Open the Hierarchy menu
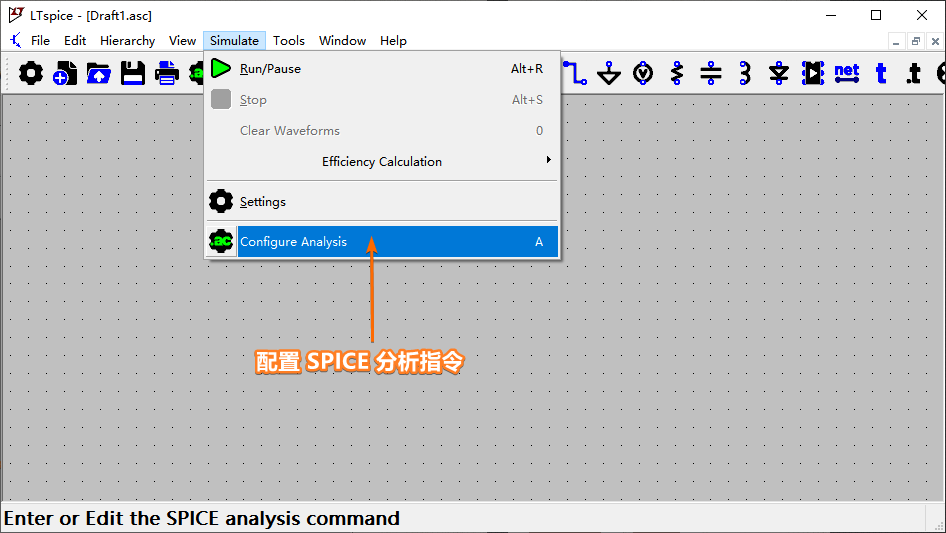This screenshot has width=946, height=533. (x=127, y=40)
